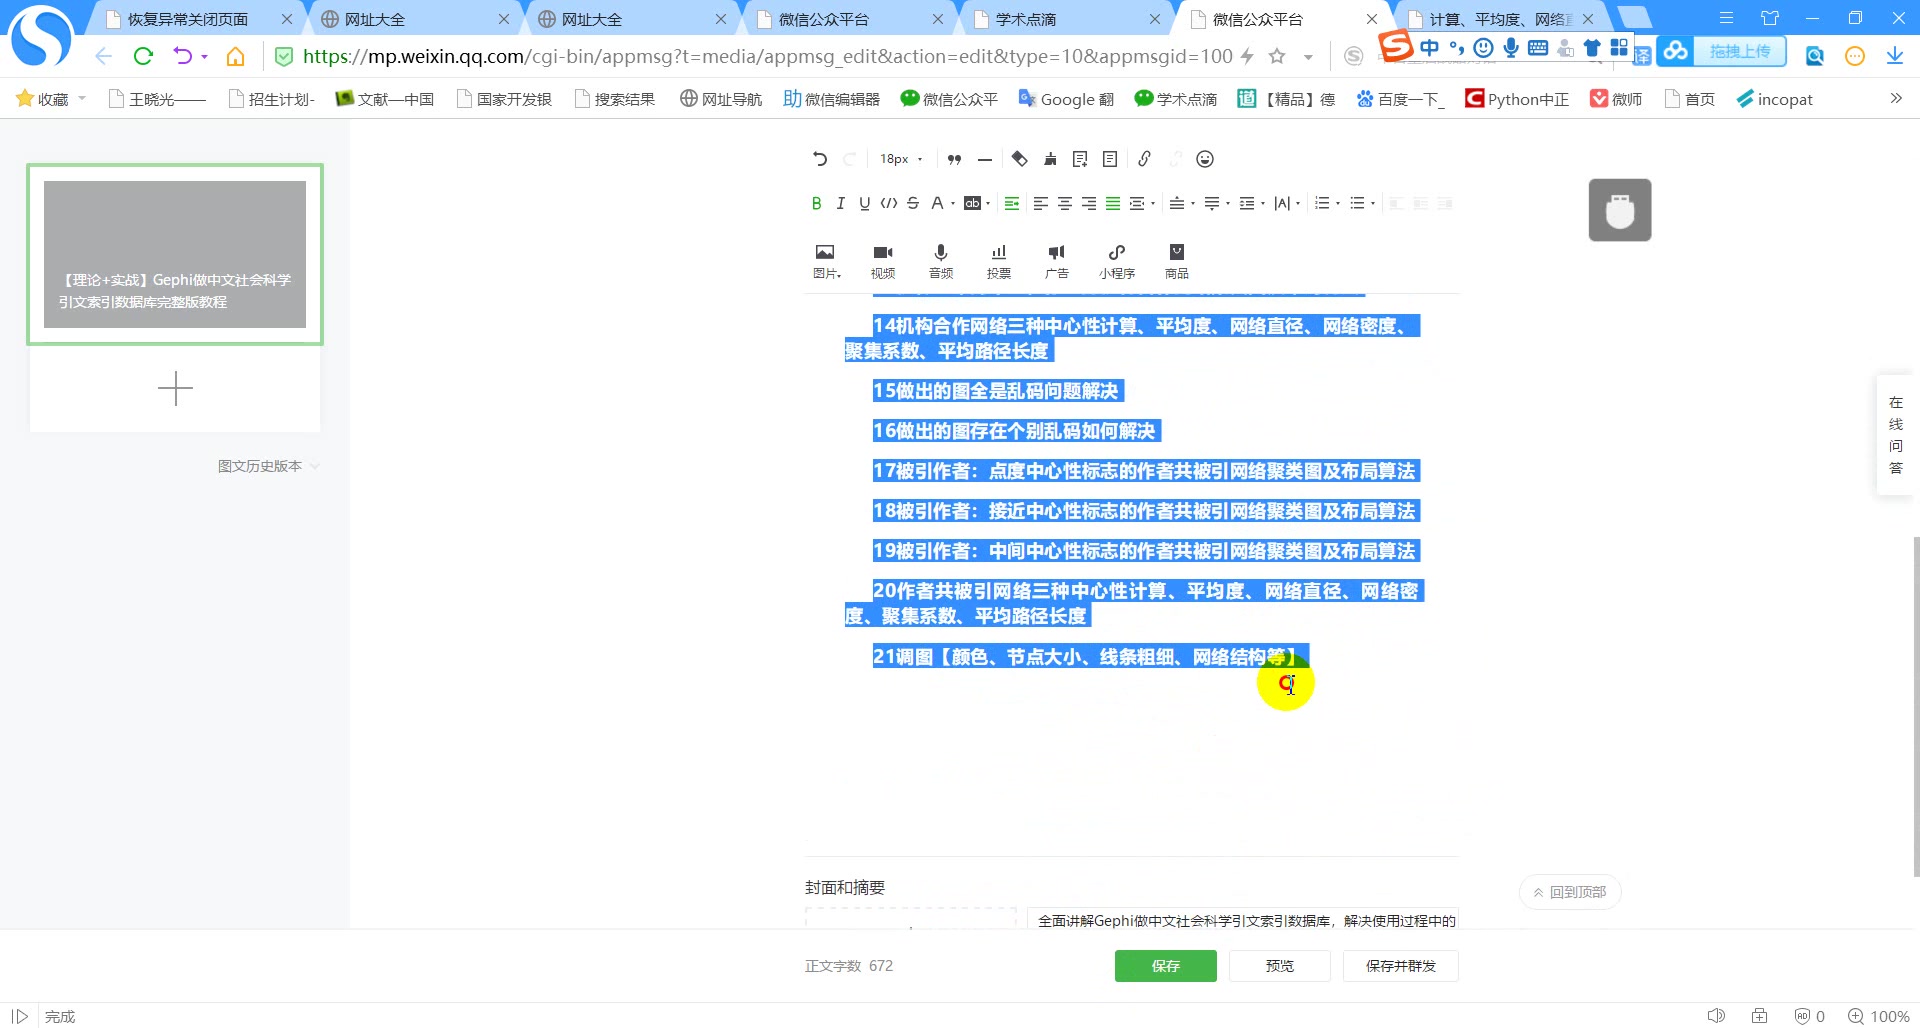The height and width of the screenshot is (1028, 1920).
Task: Expand 图文历史版本 history versions
Action: (268, 466)
